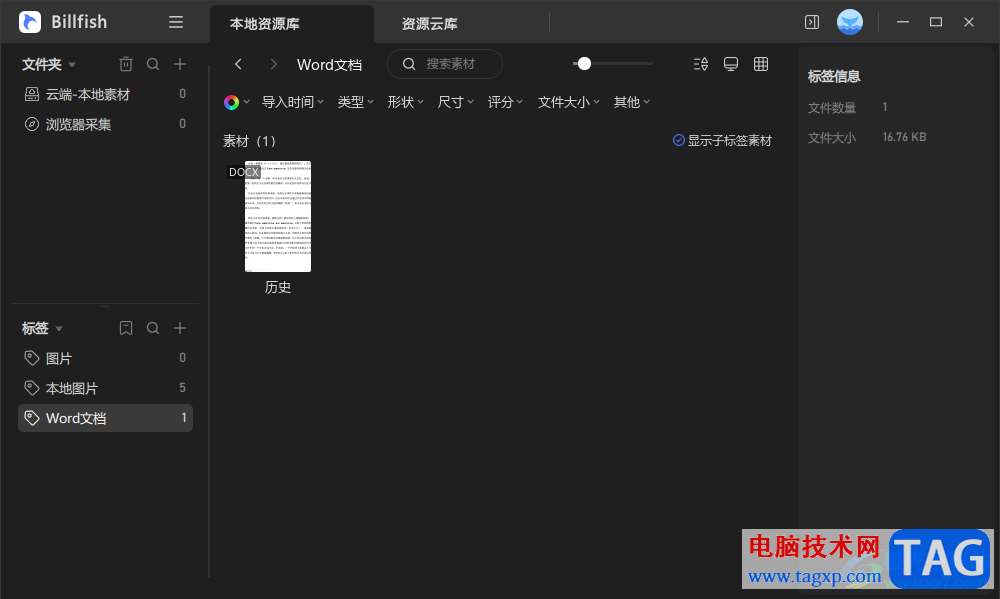This screenshot has width=1000, height=599.
Task: Open the 评分 filter dropdown
Action: pyautogui.click(x=505, y=102)
